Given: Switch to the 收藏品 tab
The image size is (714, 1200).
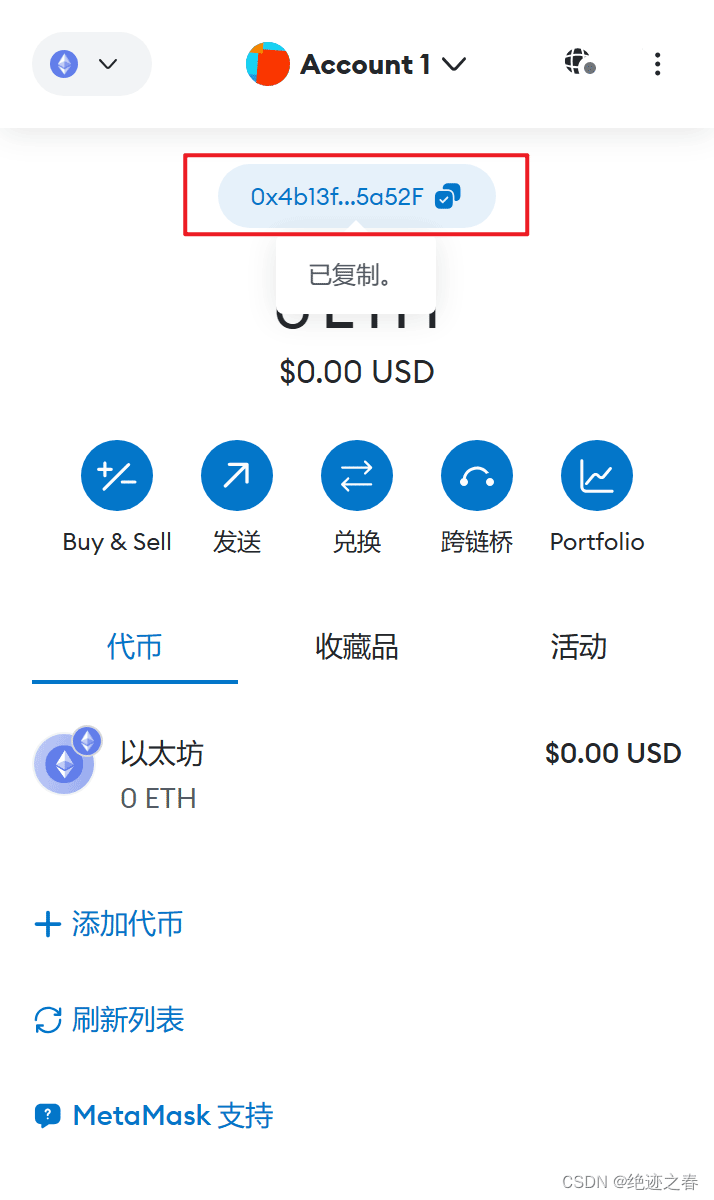Looking at the screenshot, I should (x=357, y=647).
